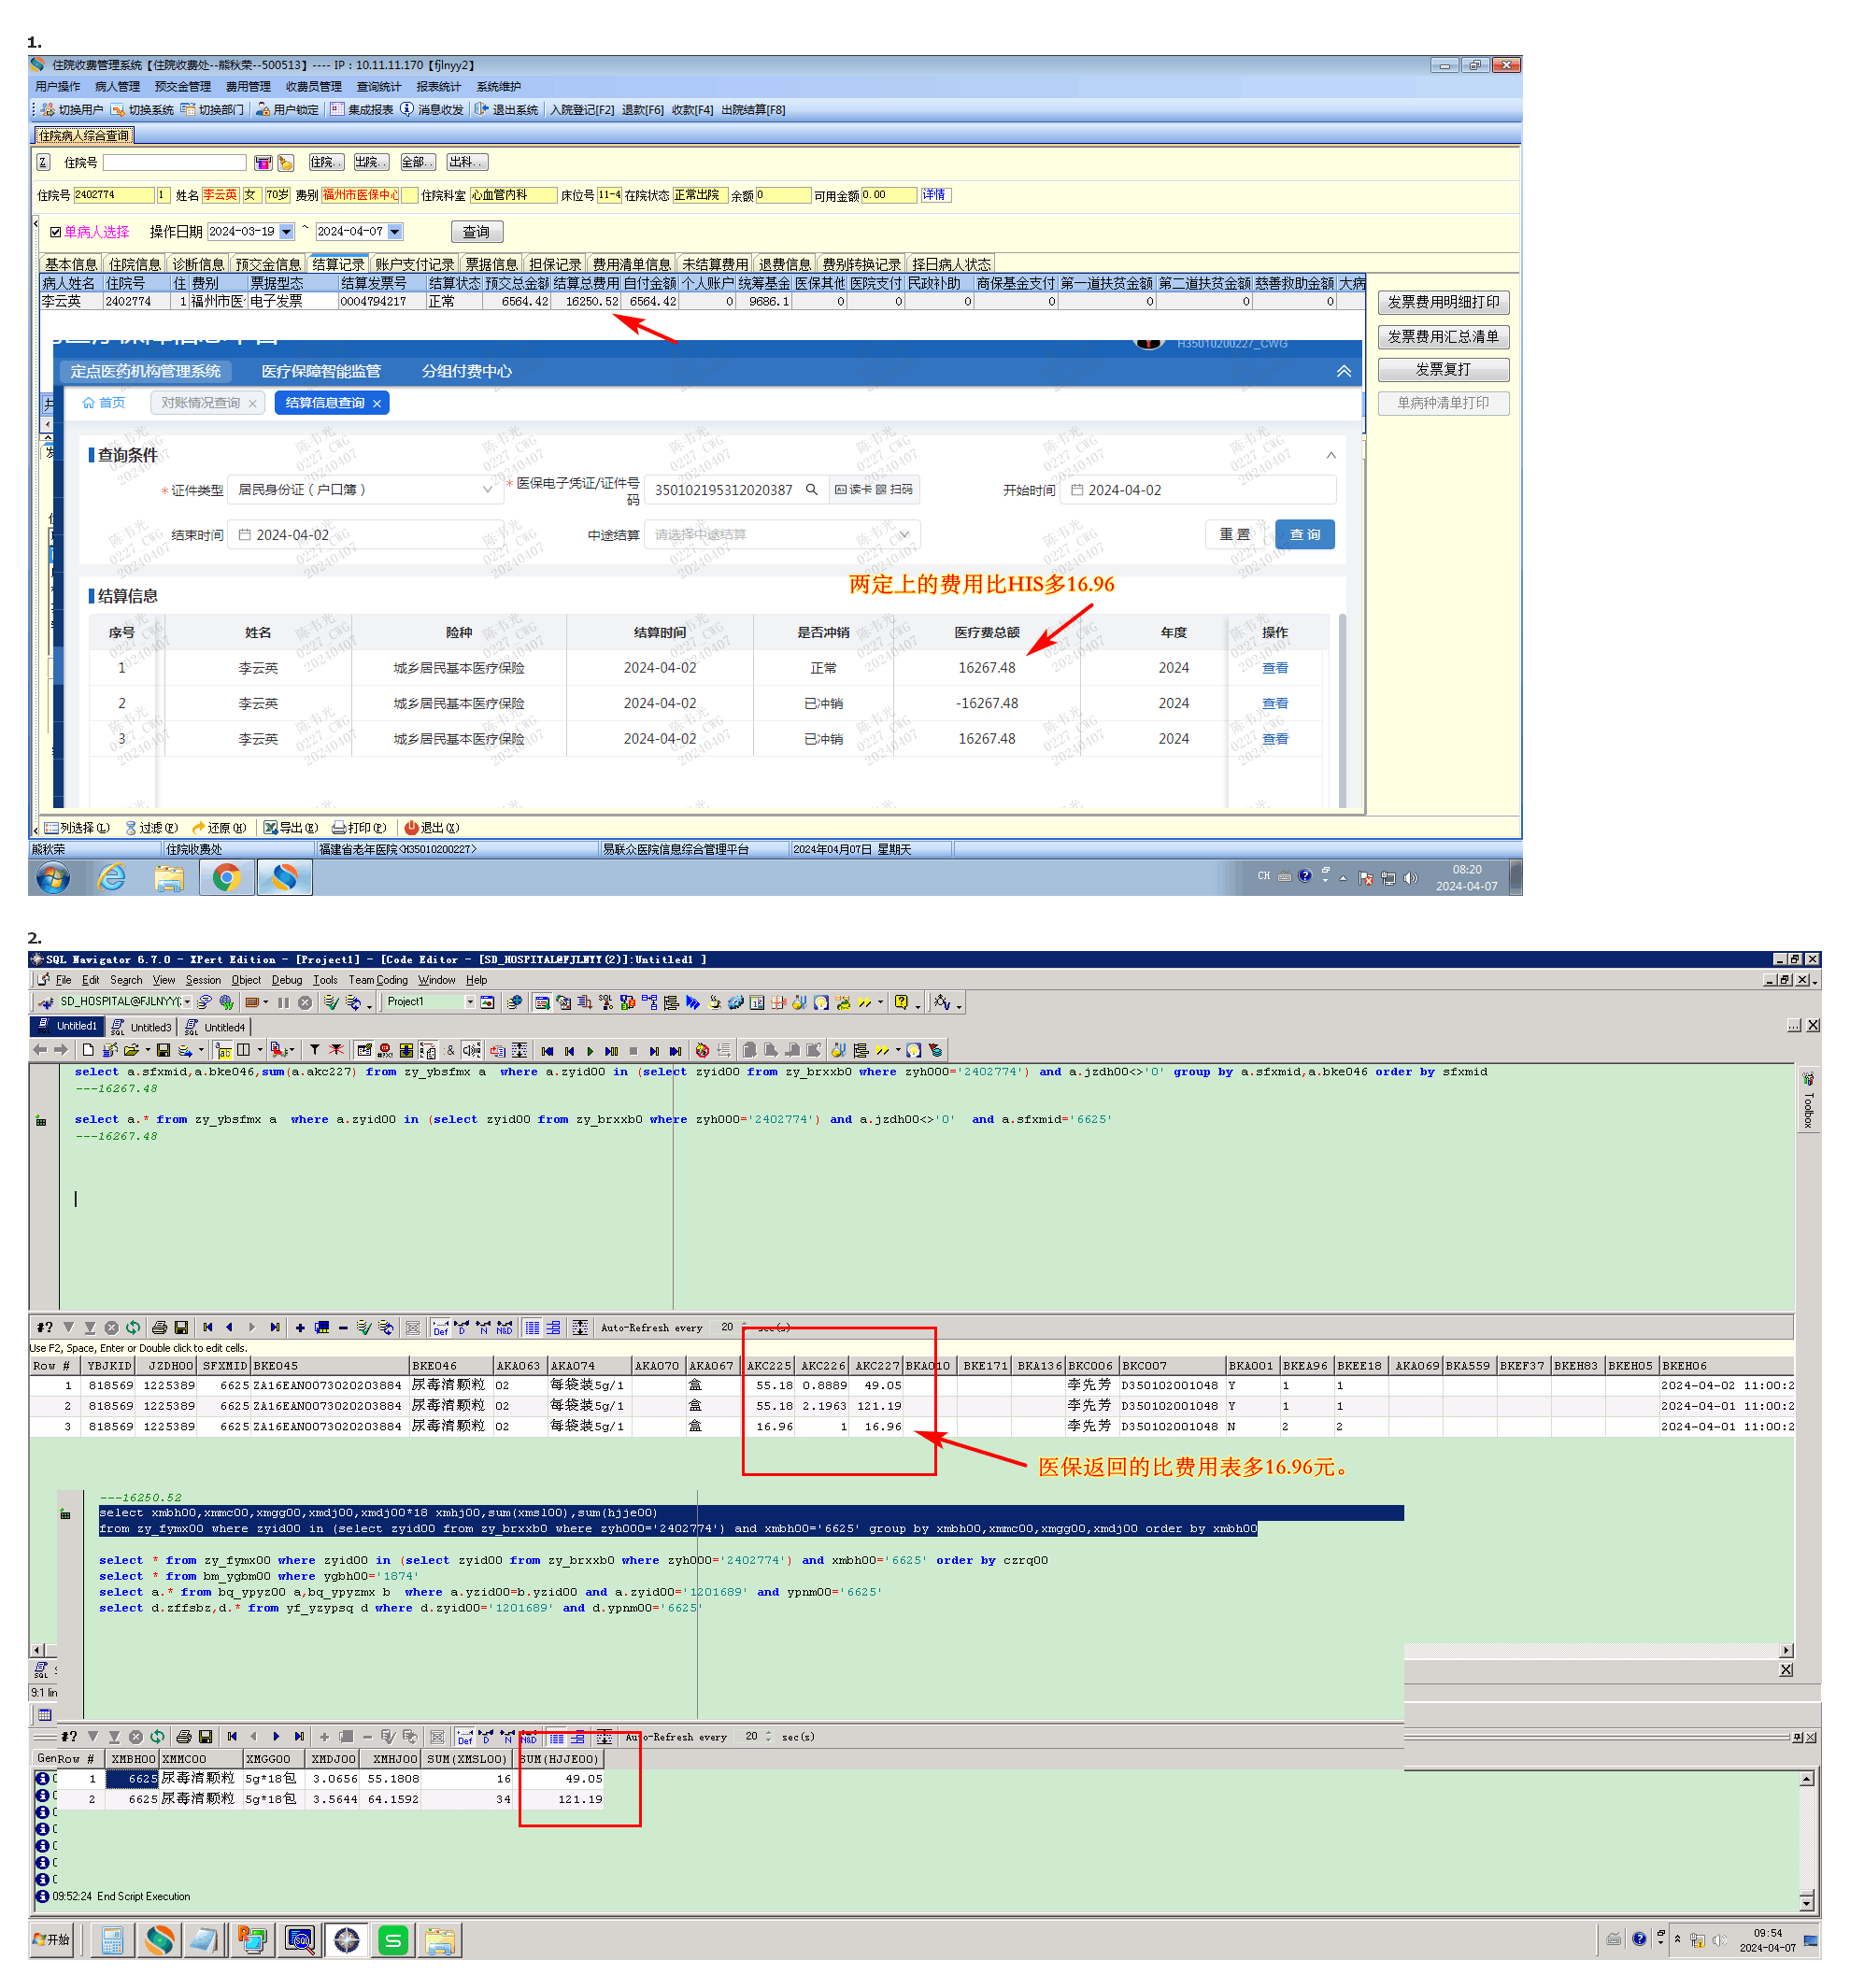
Task: Click the green execute play icon
Action: click(x=590, y=1051)
